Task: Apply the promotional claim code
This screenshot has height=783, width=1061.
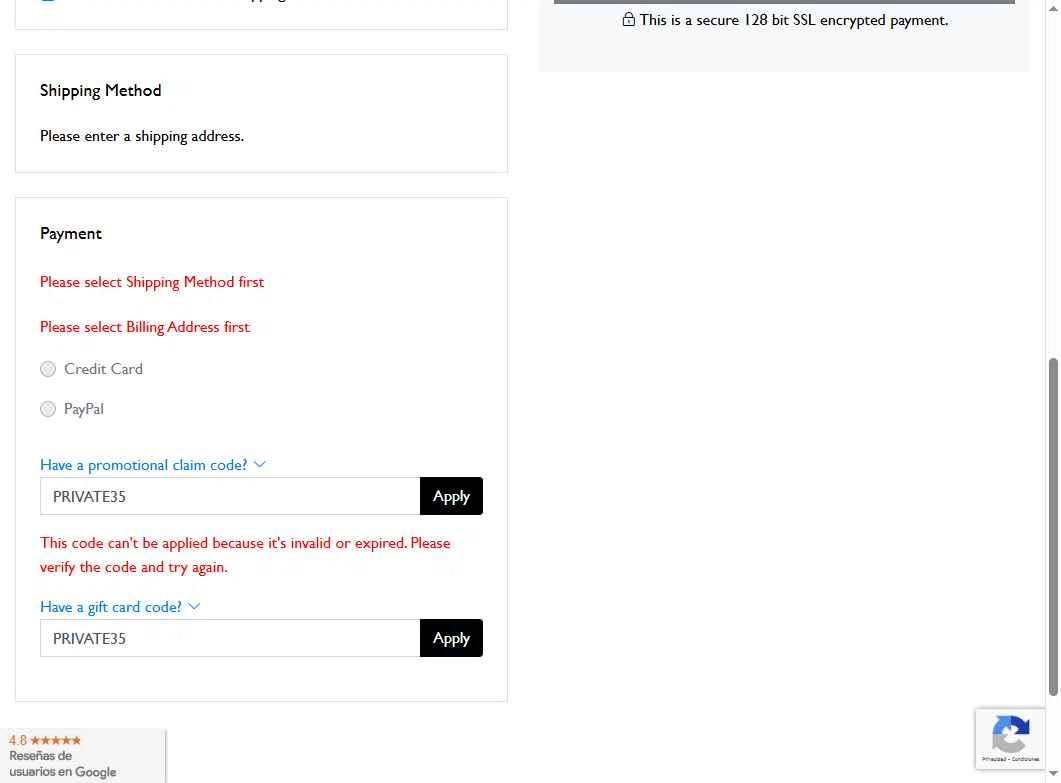Action: tap(451, 496)
